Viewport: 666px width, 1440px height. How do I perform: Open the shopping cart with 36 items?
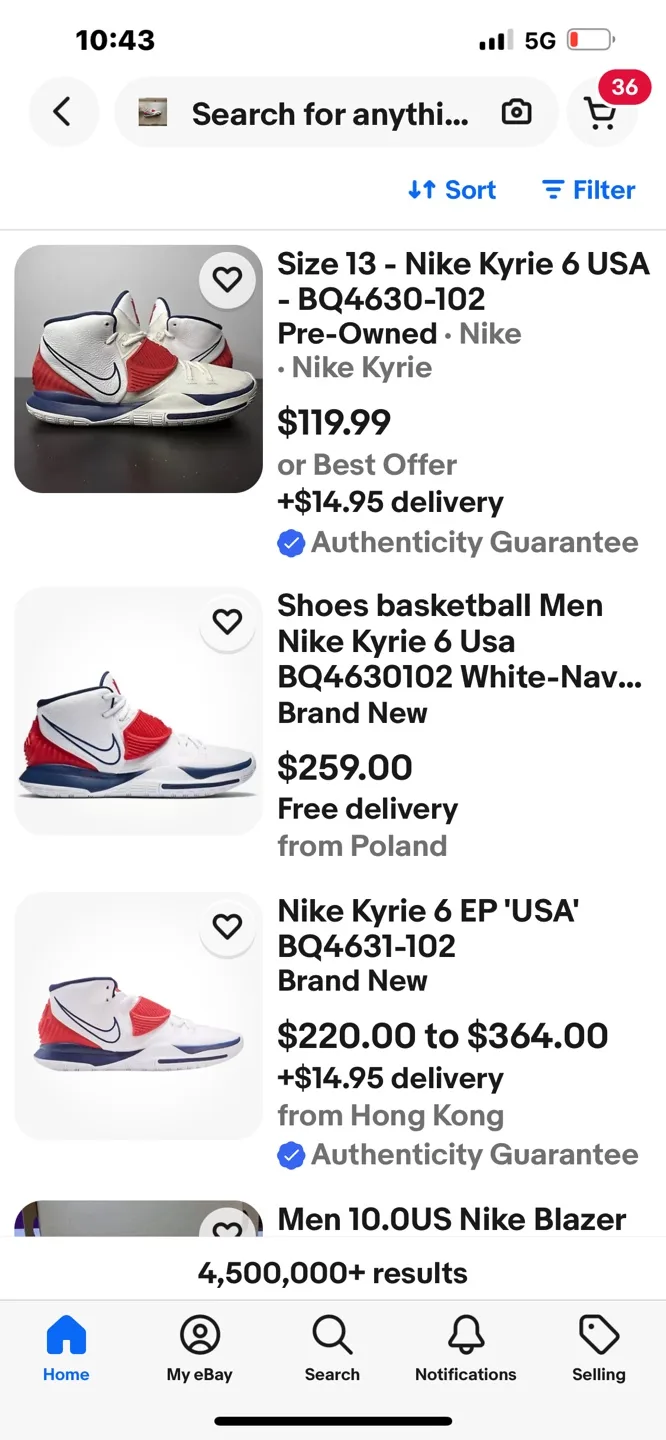(x=602, y=113)
